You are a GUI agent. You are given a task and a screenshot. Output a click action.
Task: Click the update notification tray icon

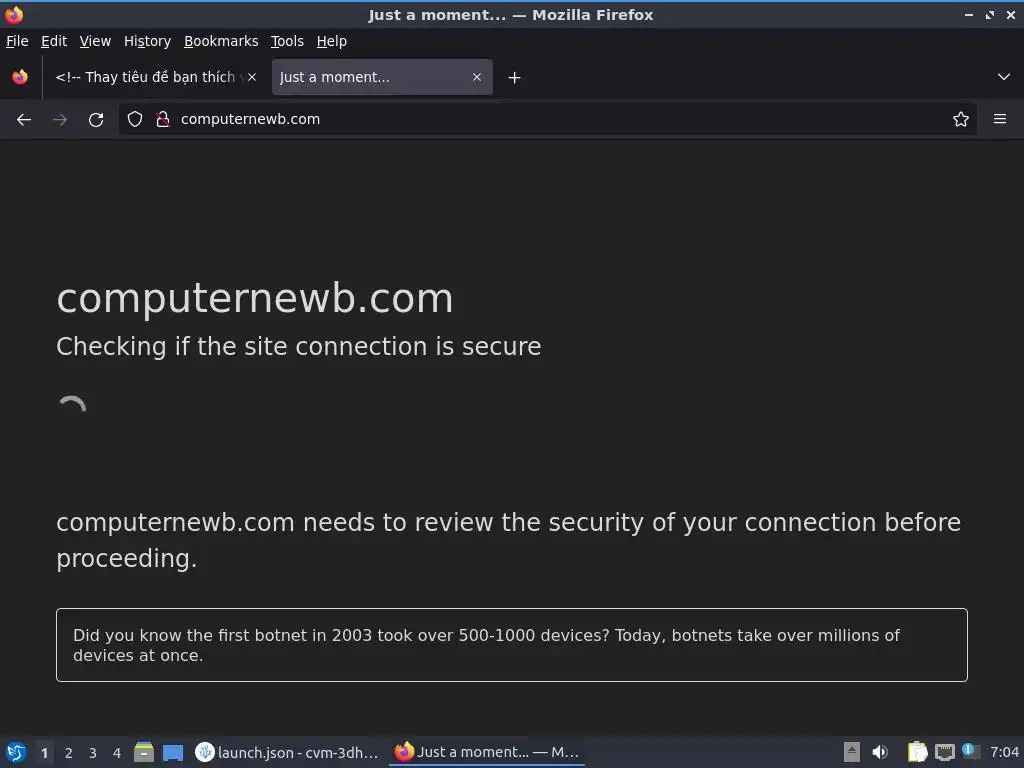pyautogui.click(x=970, y=751)
